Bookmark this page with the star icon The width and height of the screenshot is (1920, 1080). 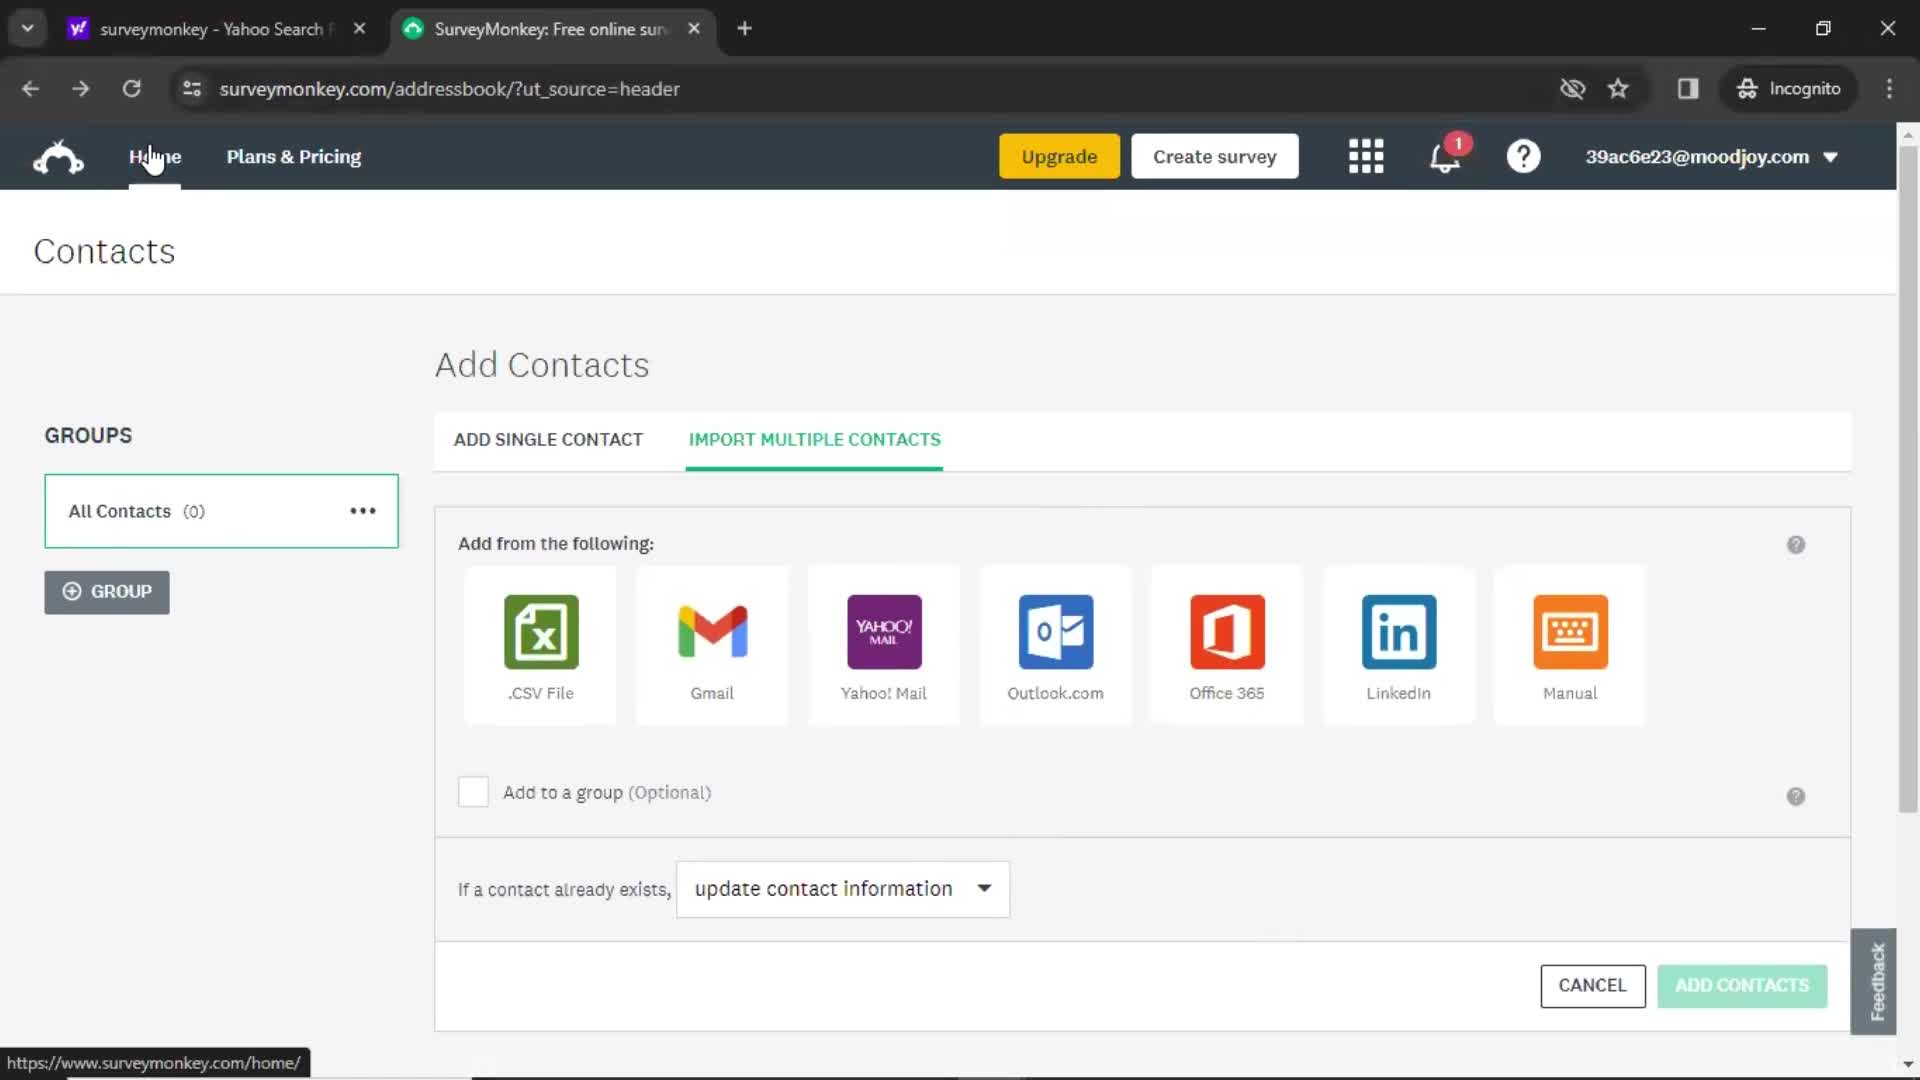(1618, 89)
